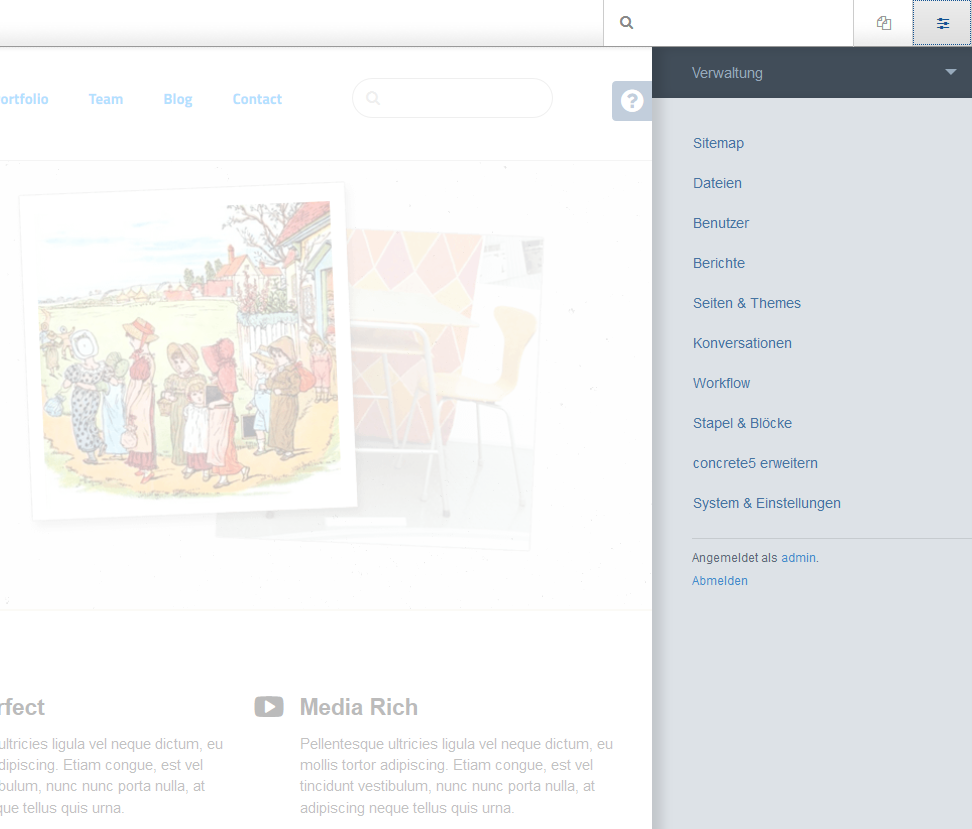Select the illustrated children slider image
Image resolution: width=972 pixels, height=829 pixels.
(x=189, y=350)
